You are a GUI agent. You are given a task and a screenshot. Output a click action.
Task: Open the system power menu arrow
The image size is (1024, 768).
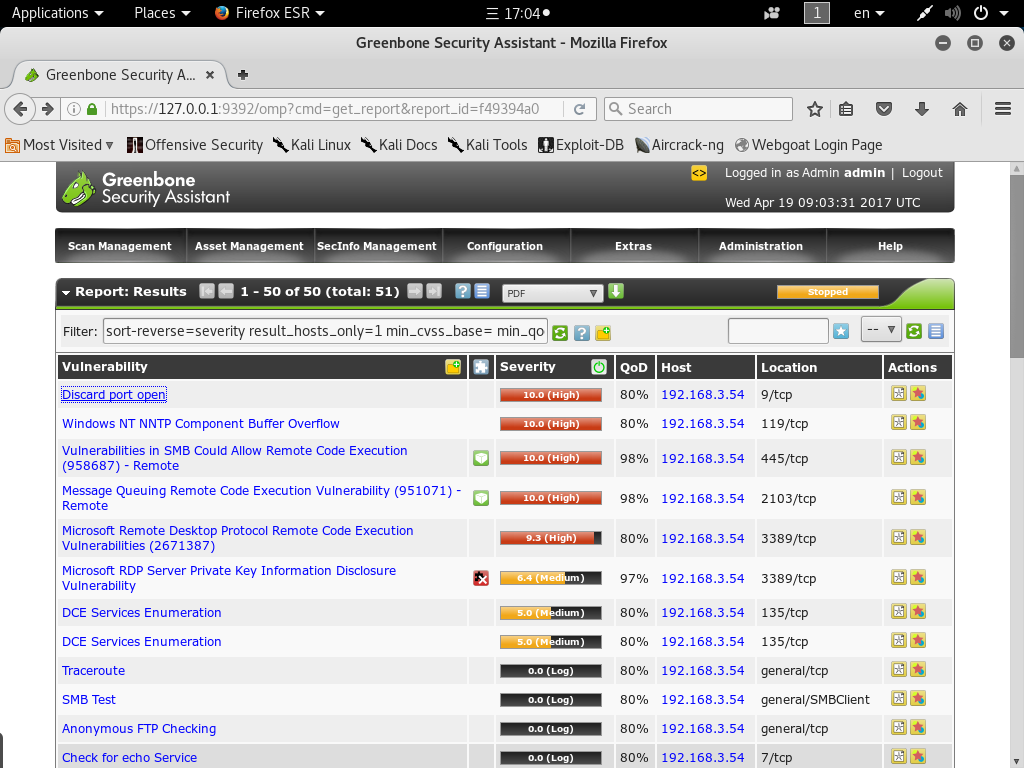pos(1004,13)
